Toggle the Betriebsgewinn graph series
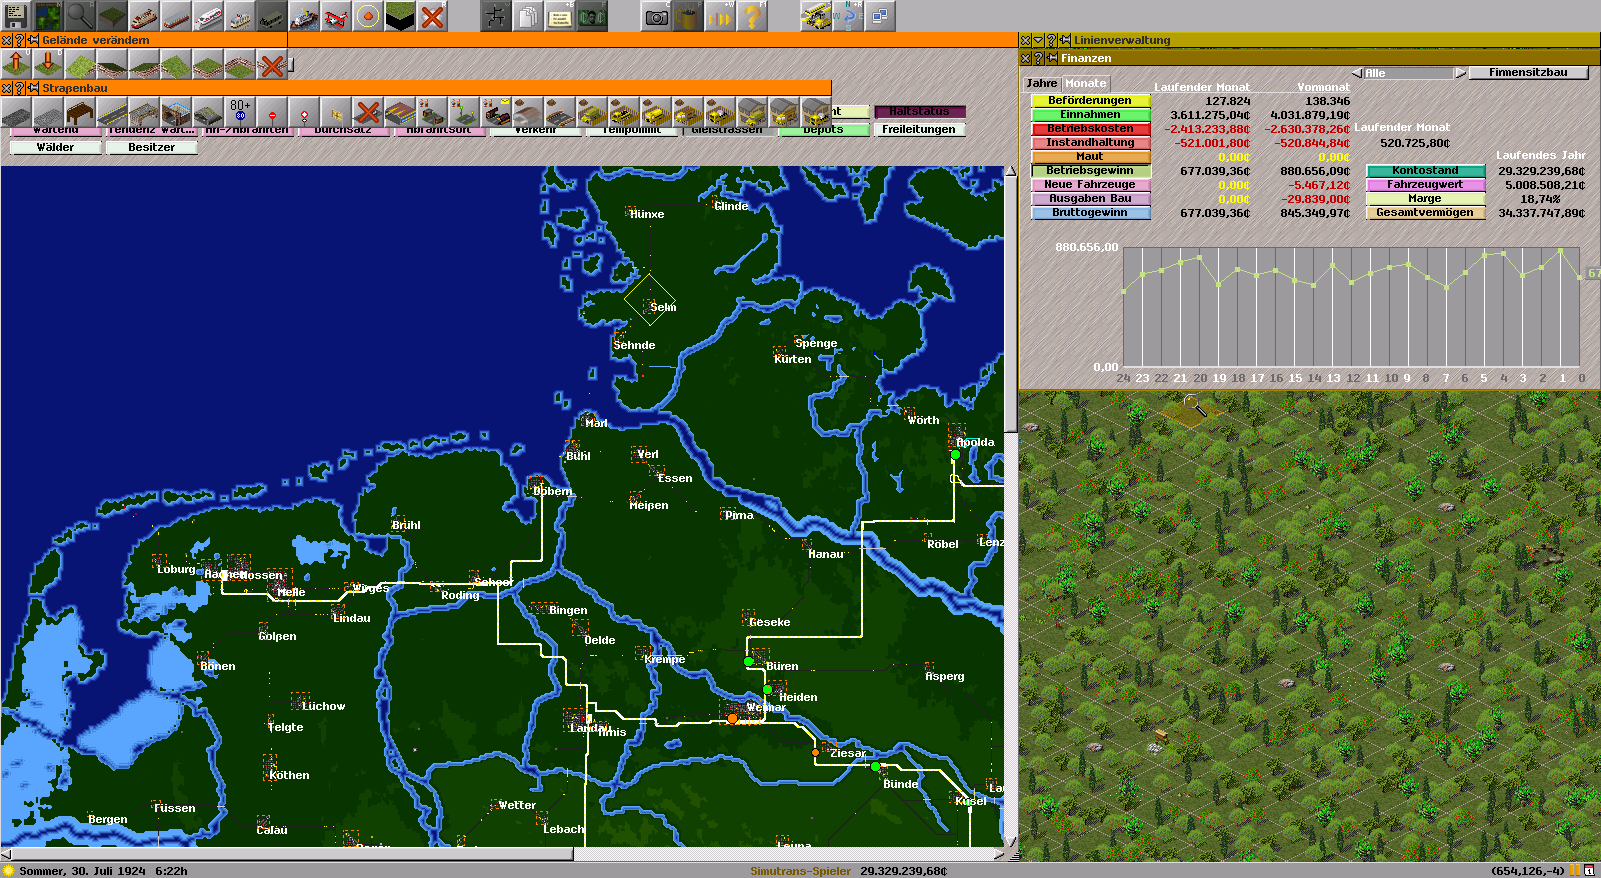The width and height of the screenshot is (1601, 878). click(1090, 171)
